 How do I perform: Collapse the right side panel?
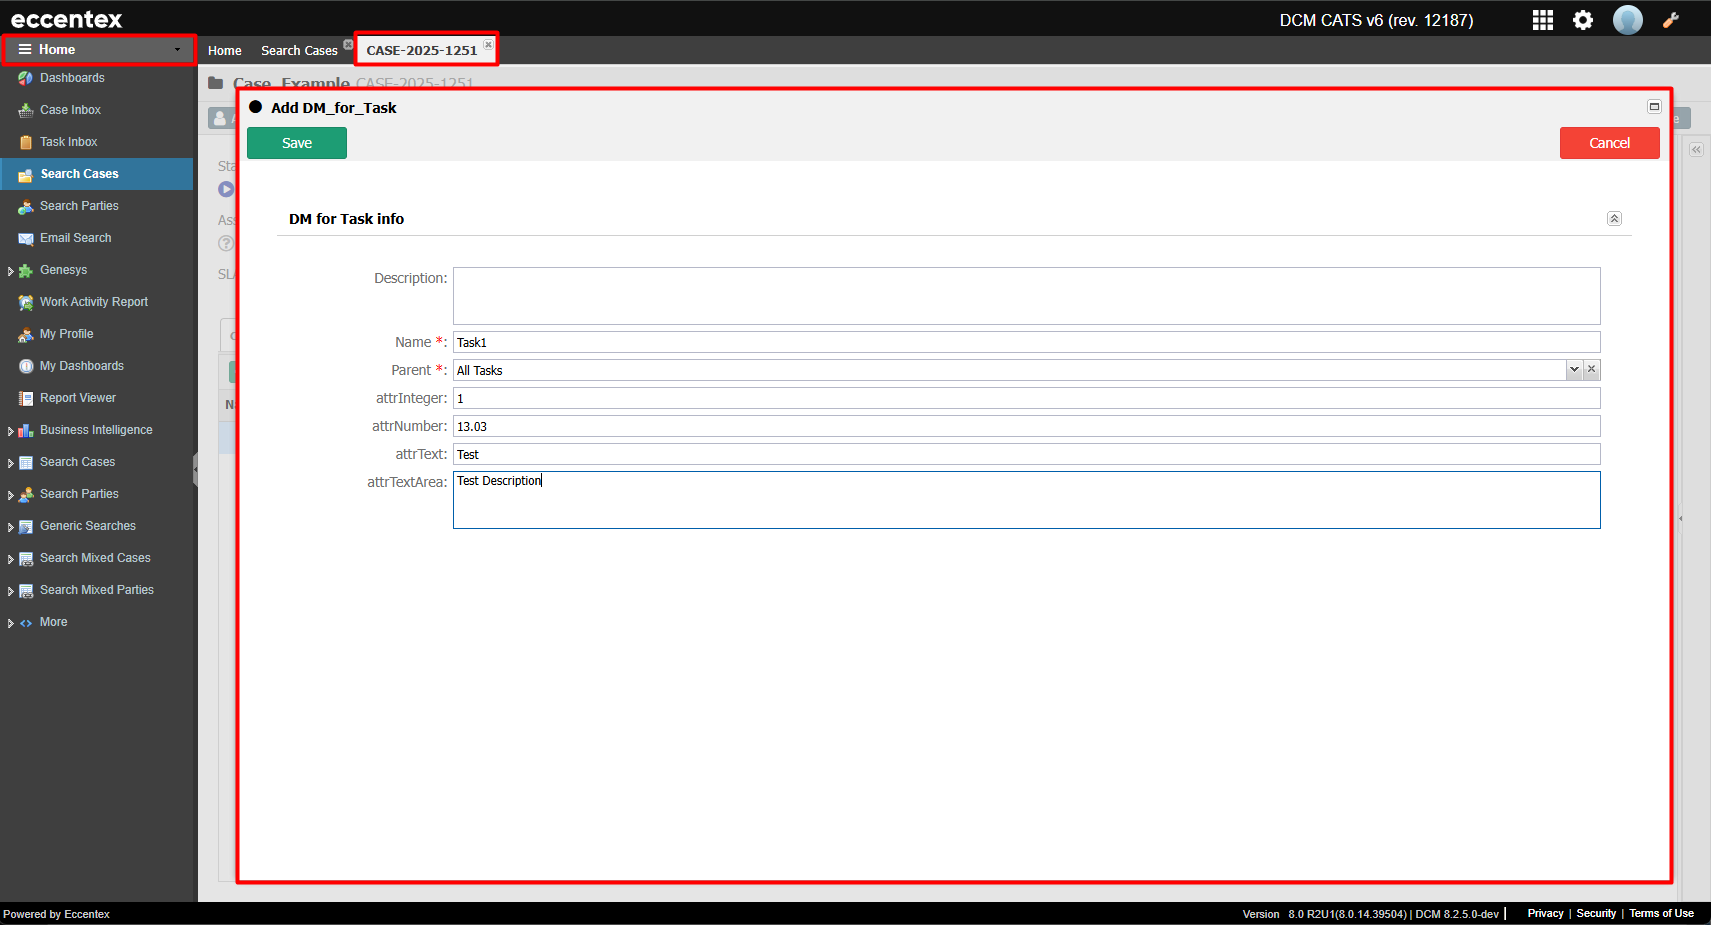click(1697, 150)
